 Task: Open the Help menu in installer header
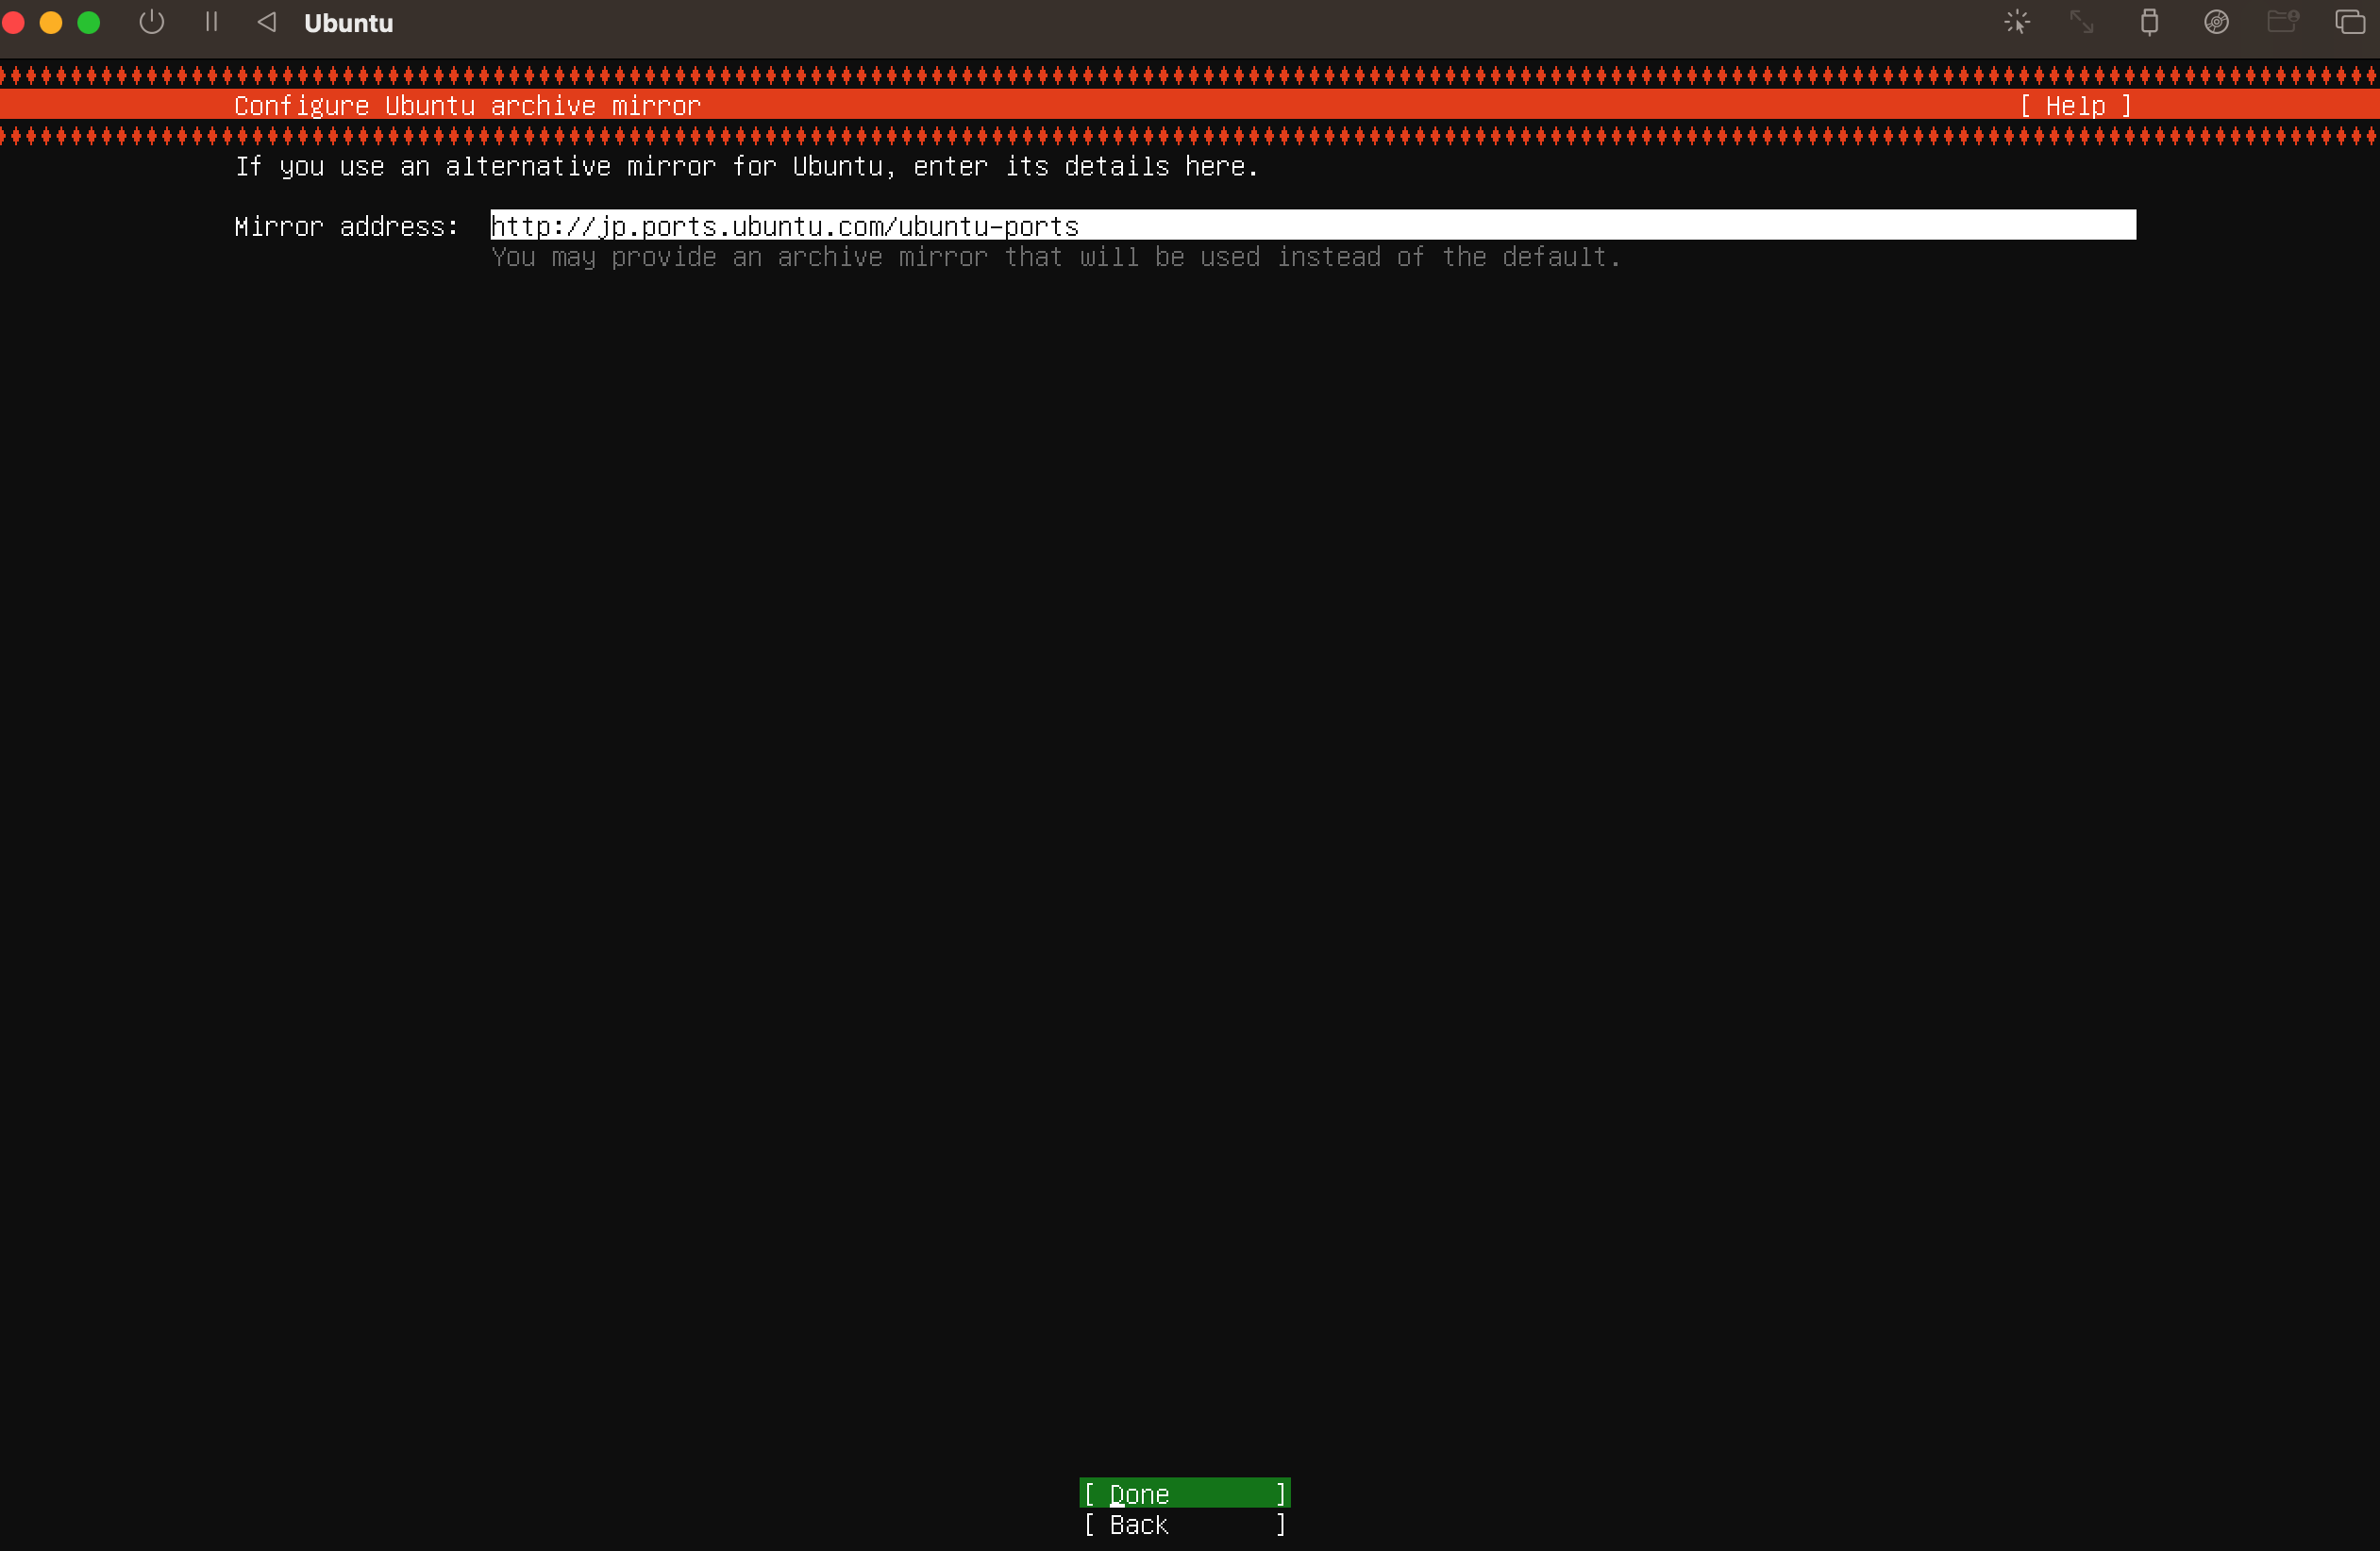coord(2075,106)
